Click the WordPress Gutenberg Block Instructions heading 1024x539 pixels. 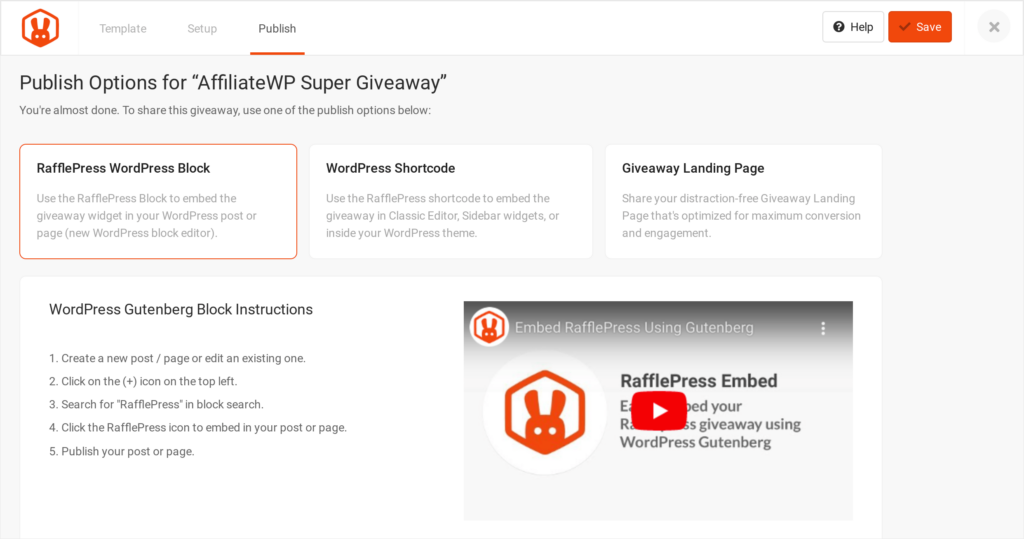point(181,310)
